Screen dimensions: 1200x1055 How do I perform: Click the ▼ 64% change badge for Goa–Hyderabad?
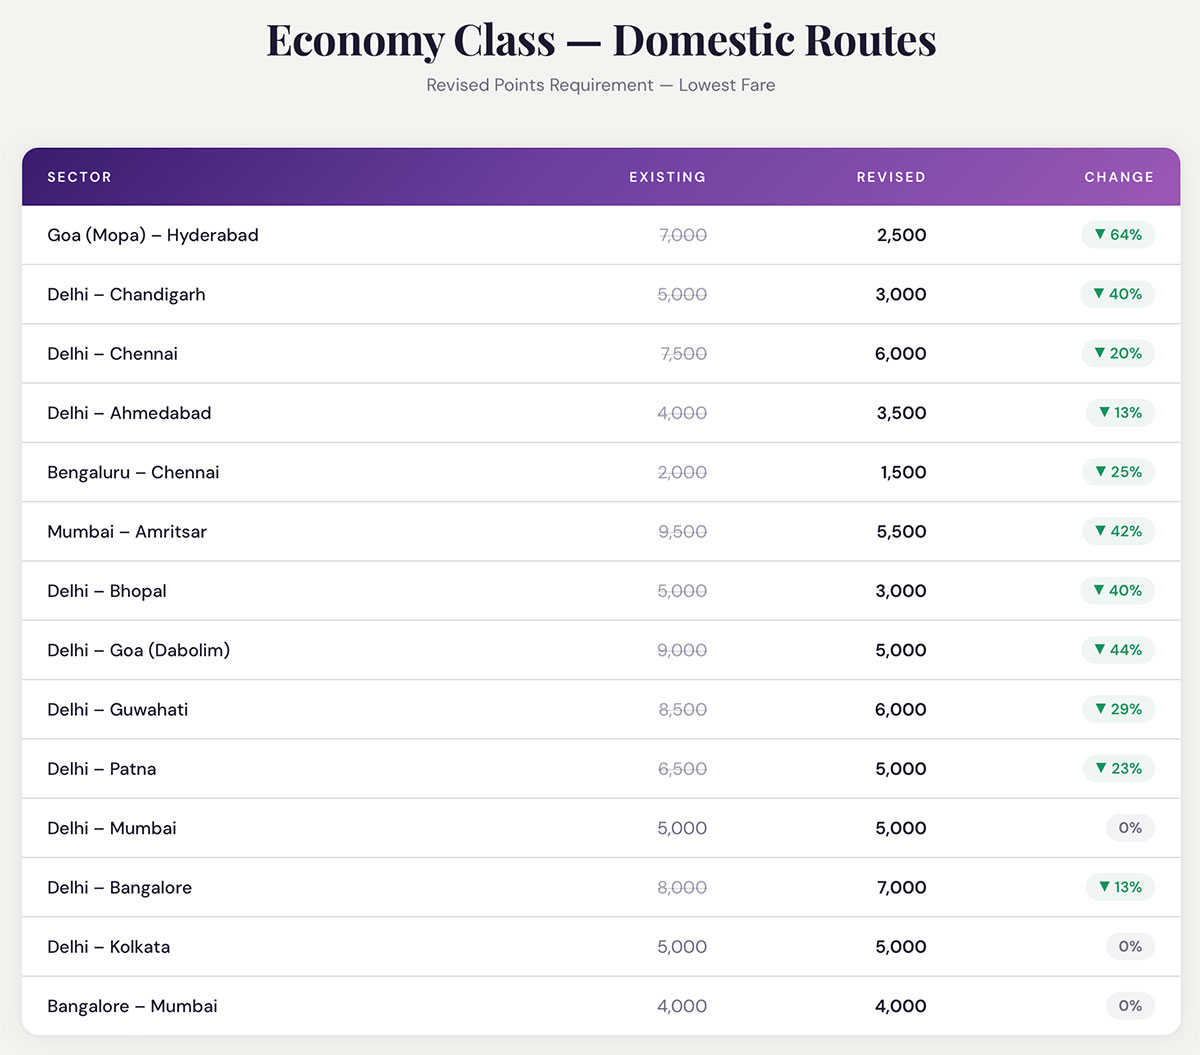click(1117, 235)
